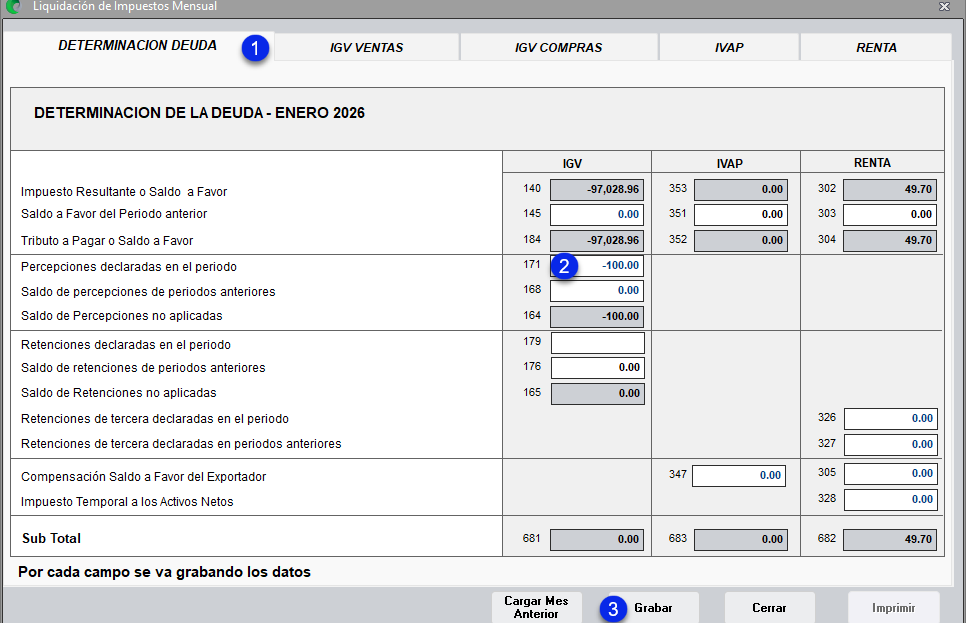Close the Liquidación de Impuestos Mensual window

click(944, 7)
